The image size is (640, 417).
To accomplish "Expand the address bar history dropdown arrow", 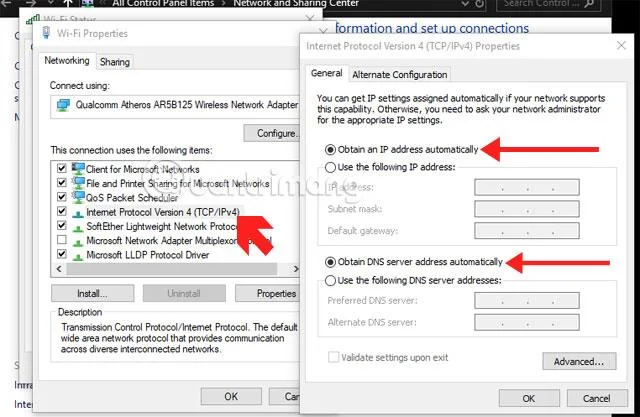I will click(x=464, y=4).
